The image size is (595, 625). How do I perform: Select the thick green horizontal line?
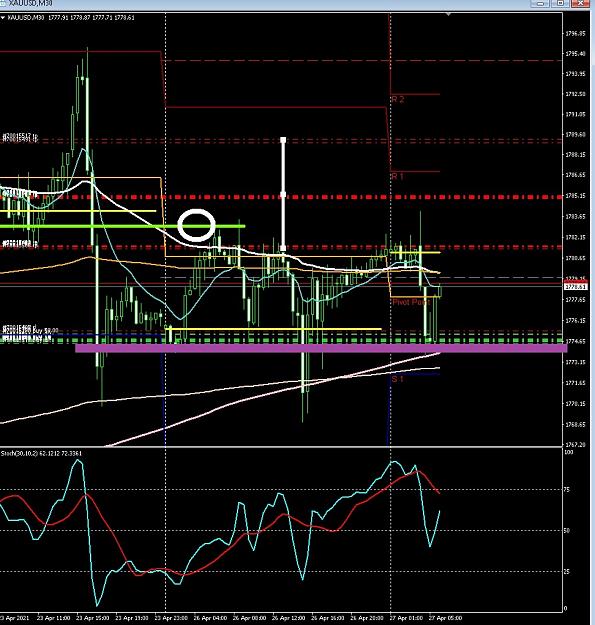coord(122,226)
